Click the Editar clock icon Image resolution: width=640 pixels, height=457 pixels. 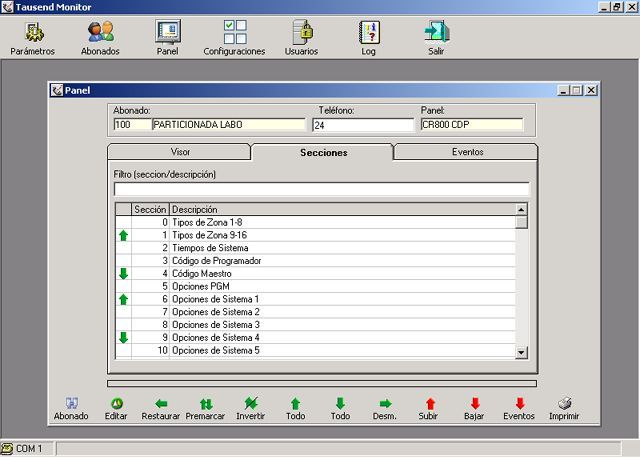[117, 404]
